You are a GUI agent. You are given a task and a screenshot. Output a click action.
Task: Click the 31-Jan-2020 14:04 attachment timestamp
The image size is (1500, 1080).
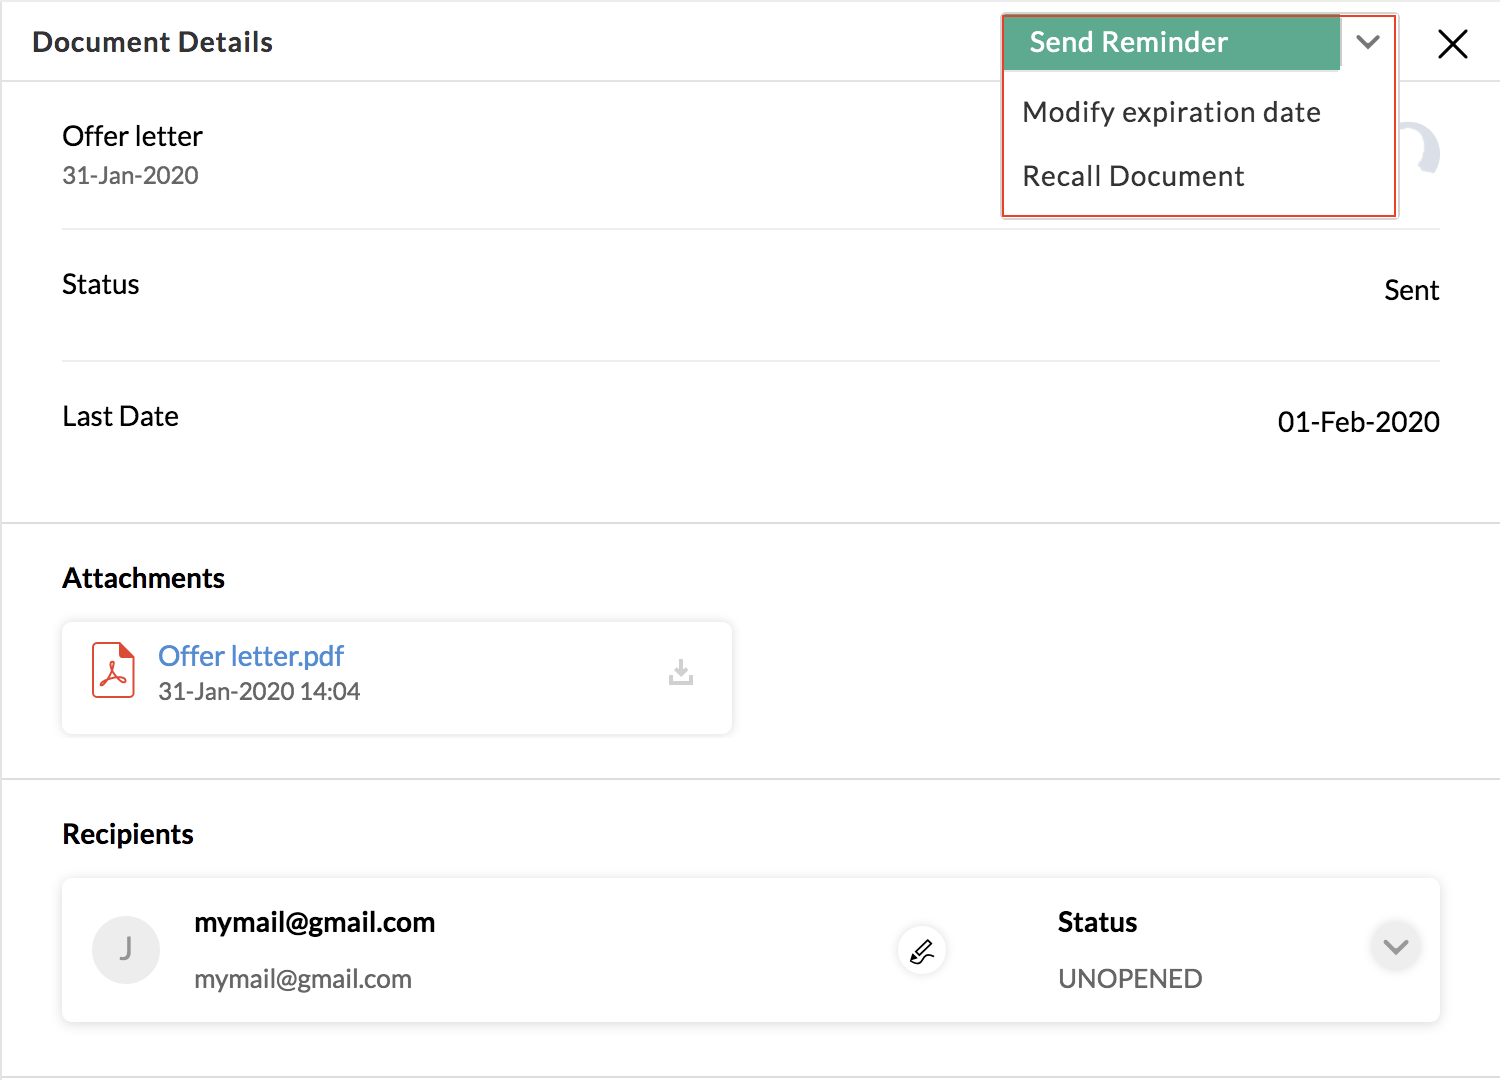point(259,691)
